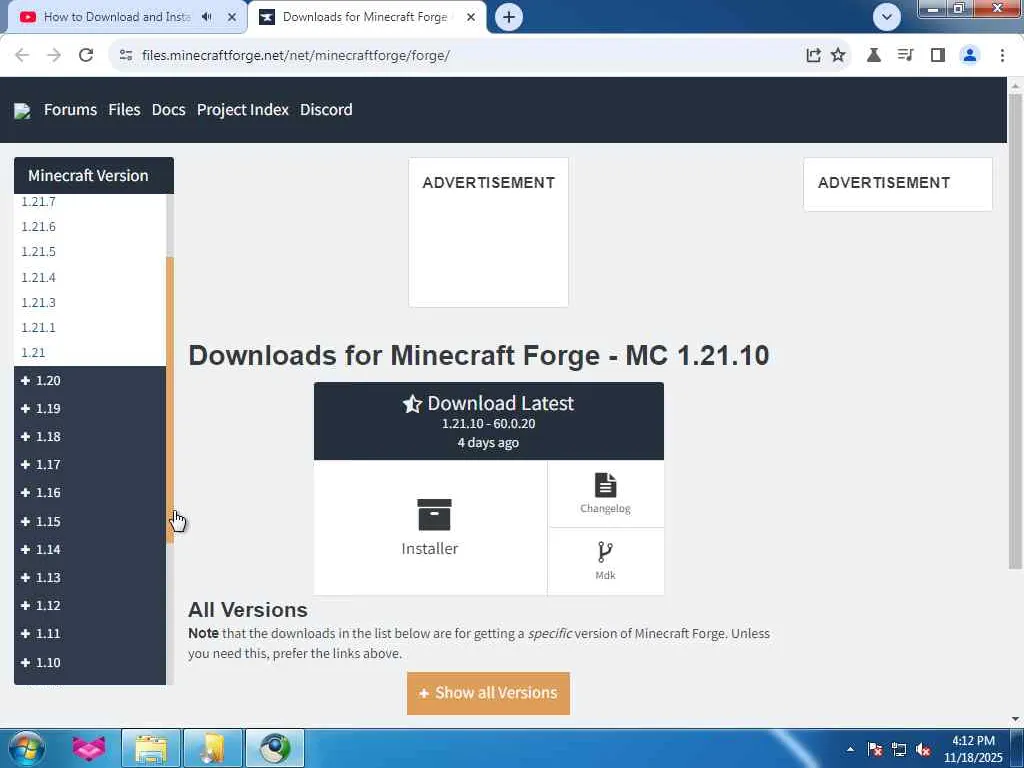Open the Windows Start menu
This screenshot has width=1024, height=768.
point(26,748)
